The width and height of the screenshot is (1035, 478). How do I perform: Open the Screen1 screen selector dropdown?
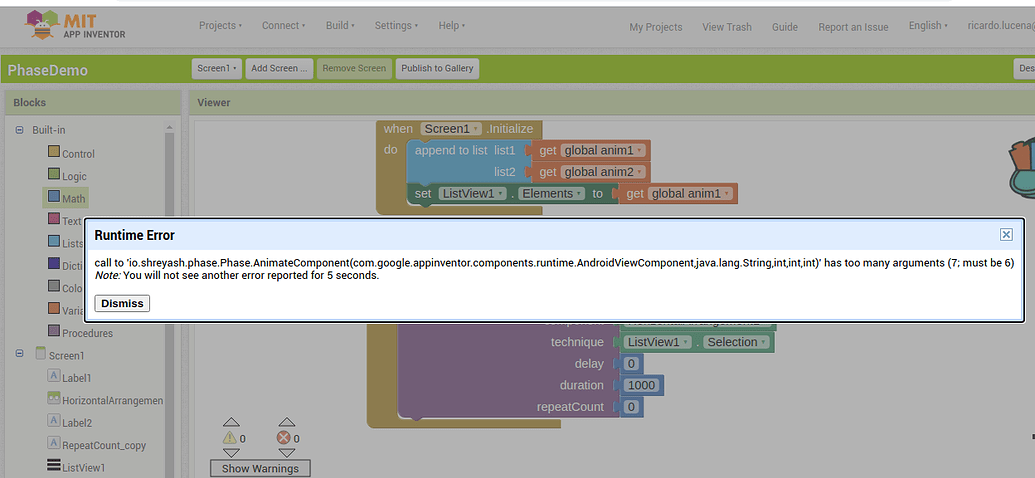pos(217,68)
